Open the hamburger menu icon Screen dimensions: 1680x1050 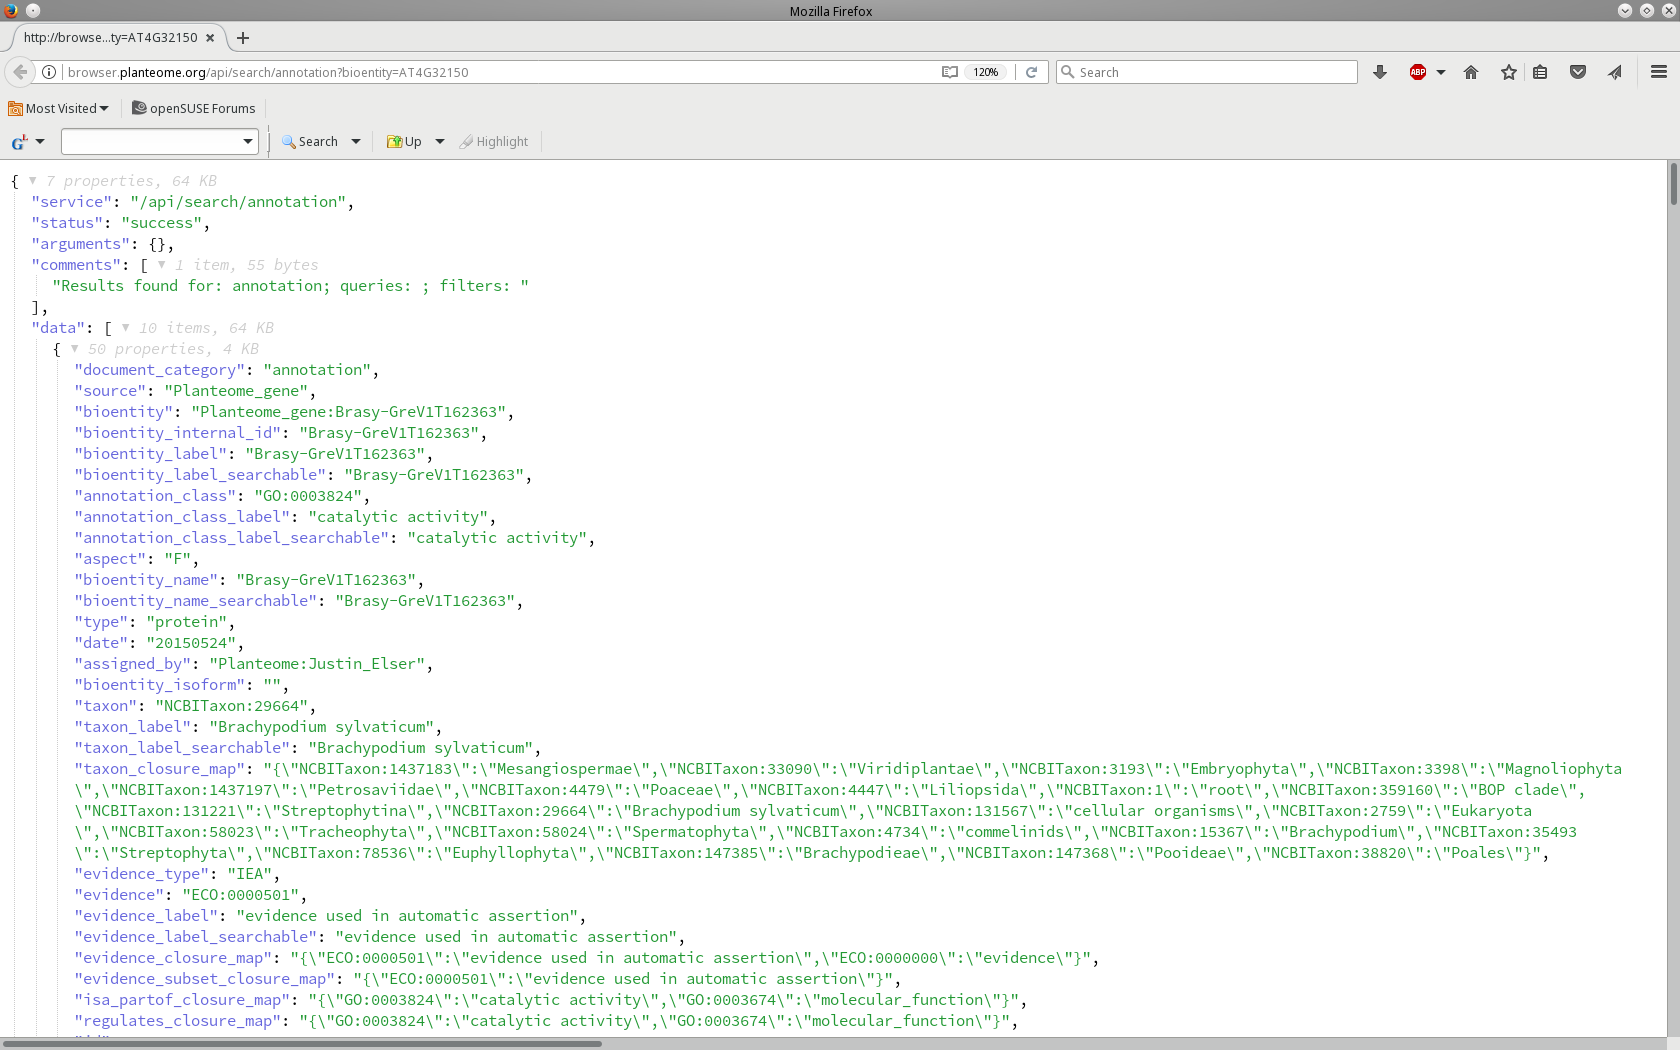click(1658, 72)
